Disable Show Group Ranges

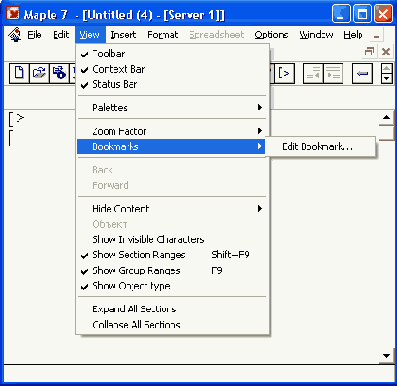(172, 271)
